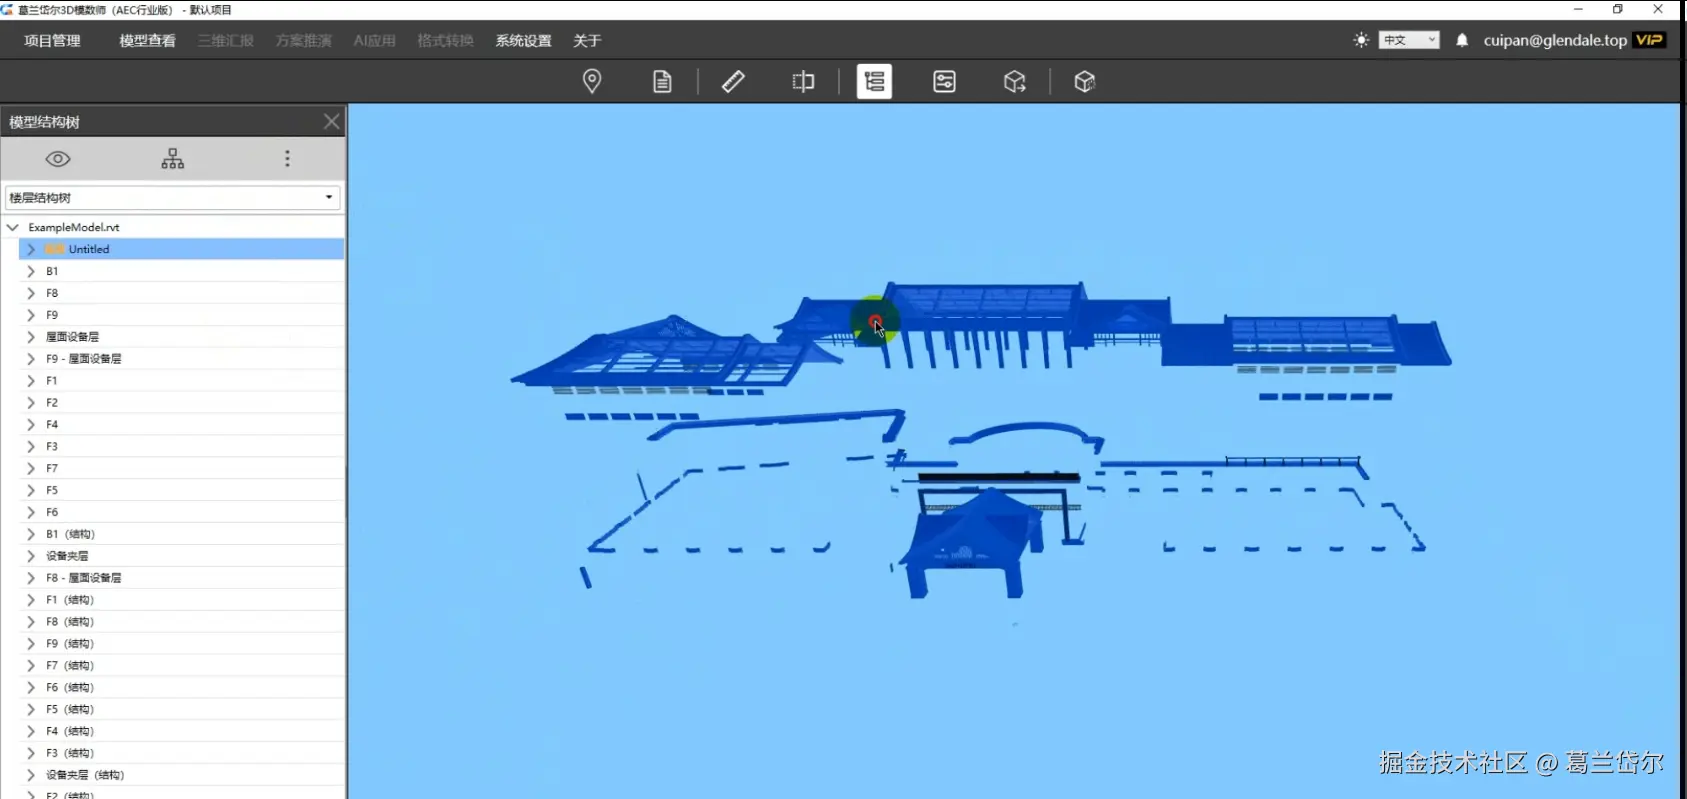The height and width of the screenshot is (799, 1687).
Task: Select the F9 tree row
Action: click(x=182, y=315)
